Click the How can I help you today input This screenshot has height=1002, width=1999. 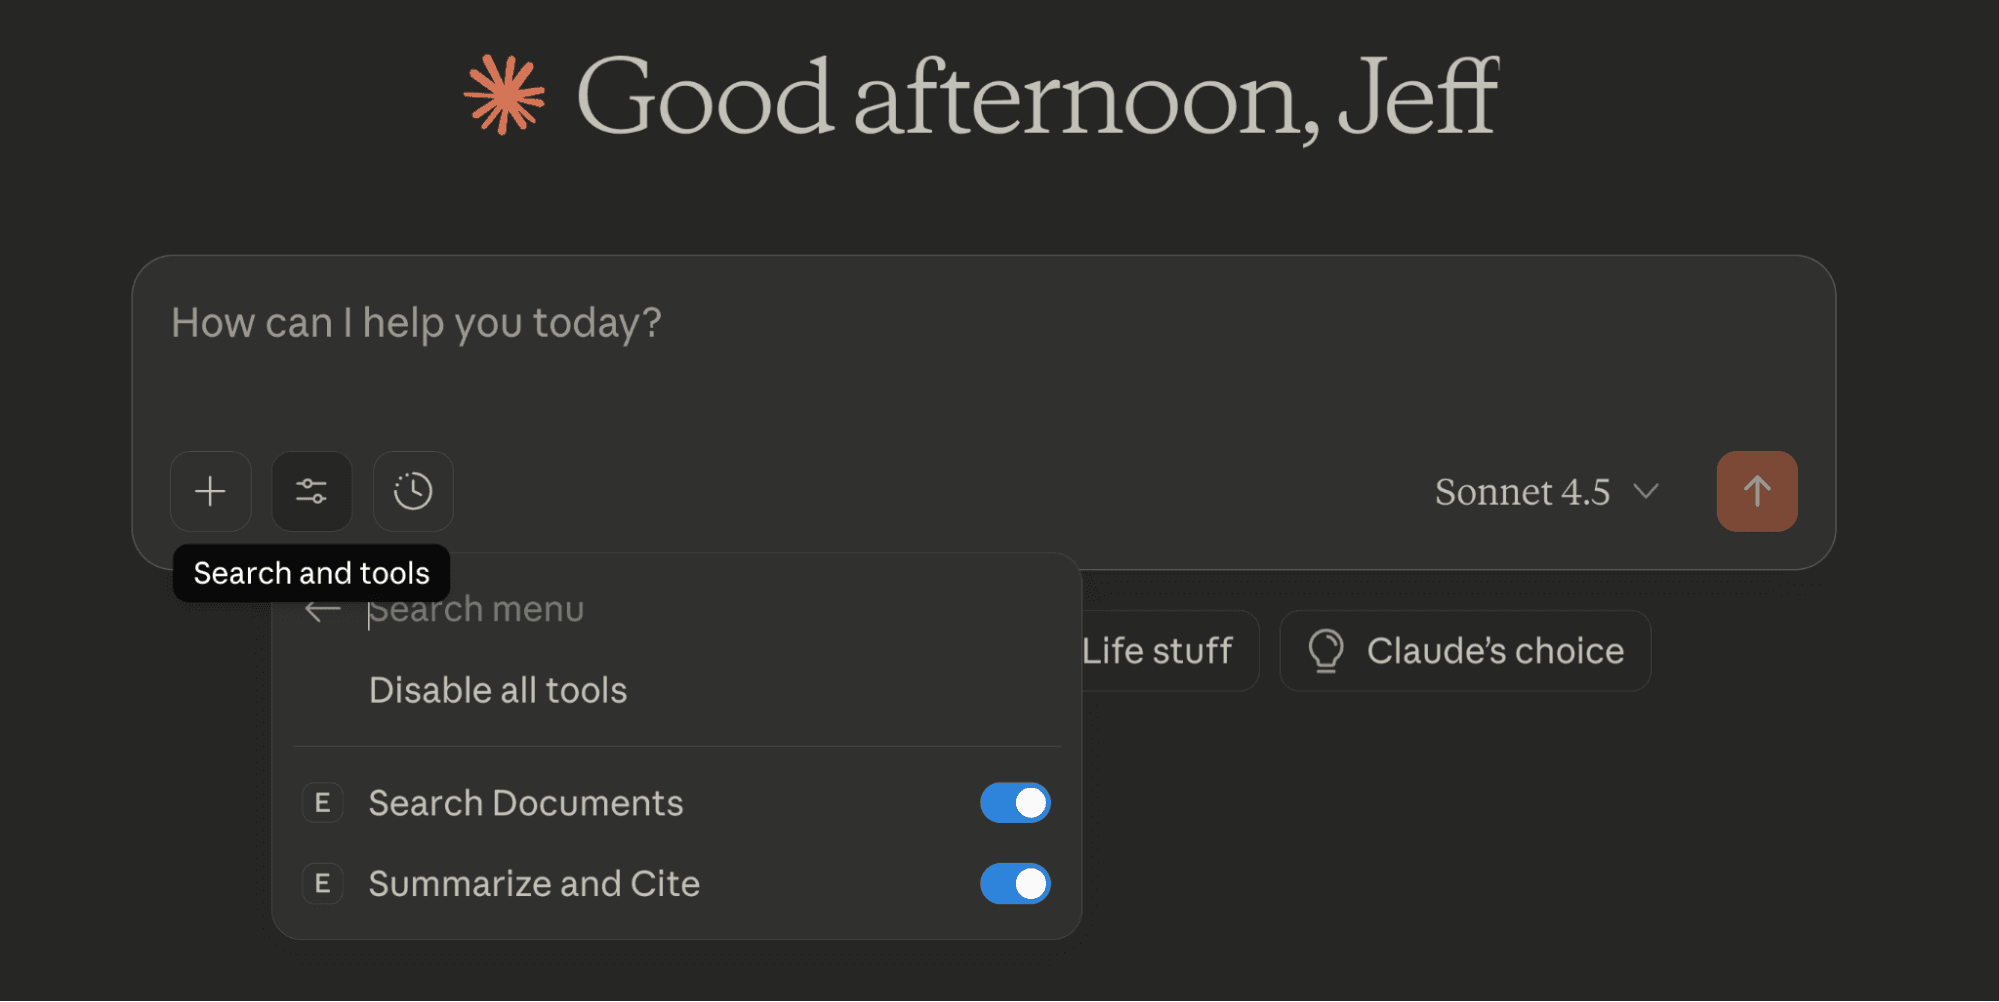tap(416, 322)
